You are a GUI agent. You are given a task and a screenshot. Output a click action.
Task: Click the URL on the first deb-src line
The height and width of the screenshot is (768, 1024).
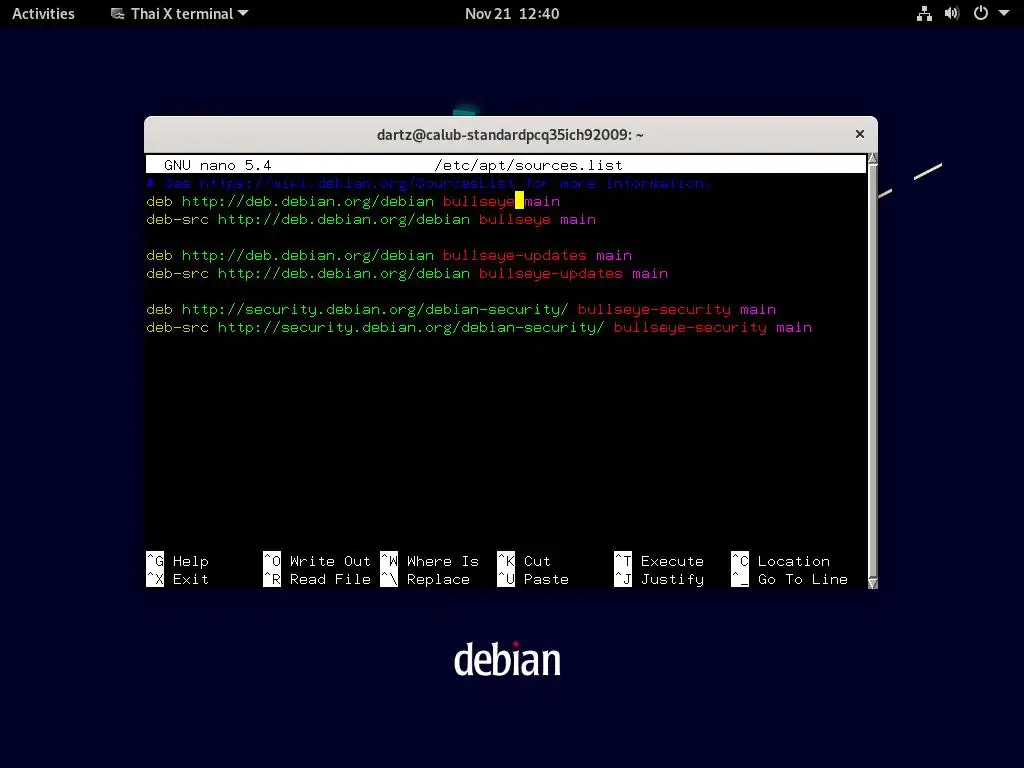(344, 219)
